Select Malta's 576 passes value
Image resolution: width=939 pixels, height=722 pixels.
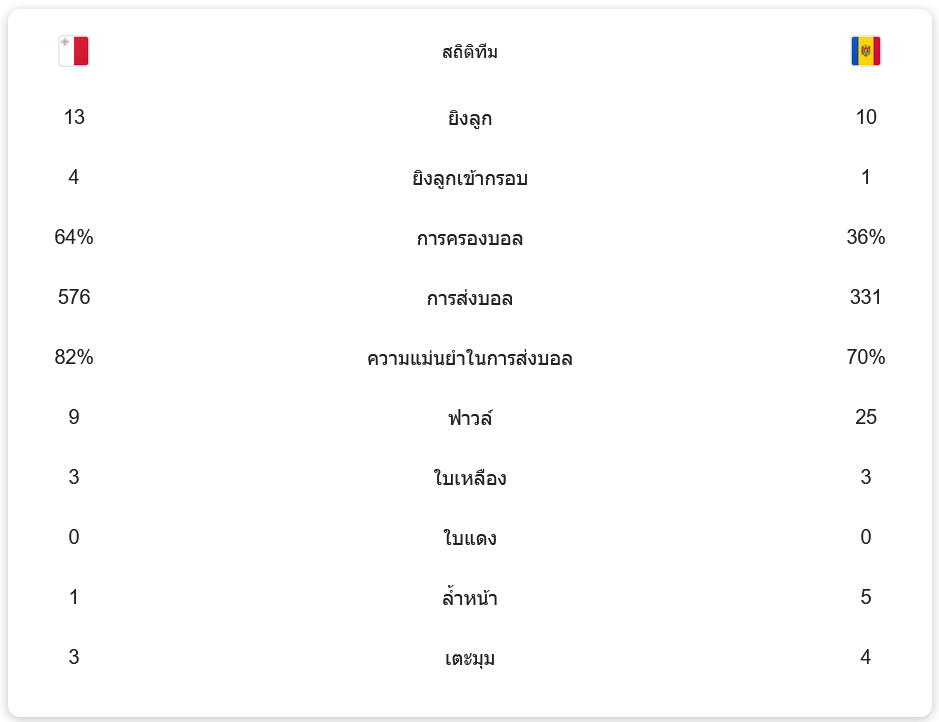click(74, 297)
